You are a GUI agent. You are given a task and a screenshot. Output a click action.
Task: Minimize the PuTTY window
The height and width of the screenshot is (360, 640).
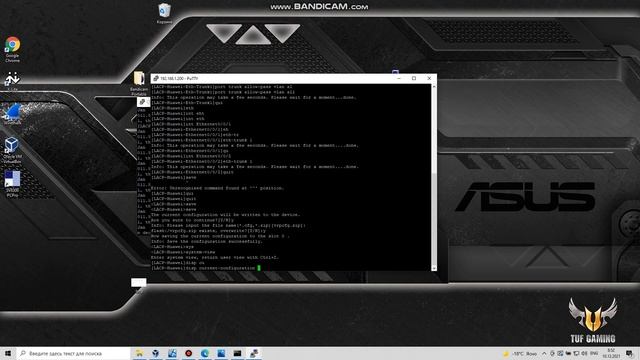pyautogui.click(x=399, y=78)
